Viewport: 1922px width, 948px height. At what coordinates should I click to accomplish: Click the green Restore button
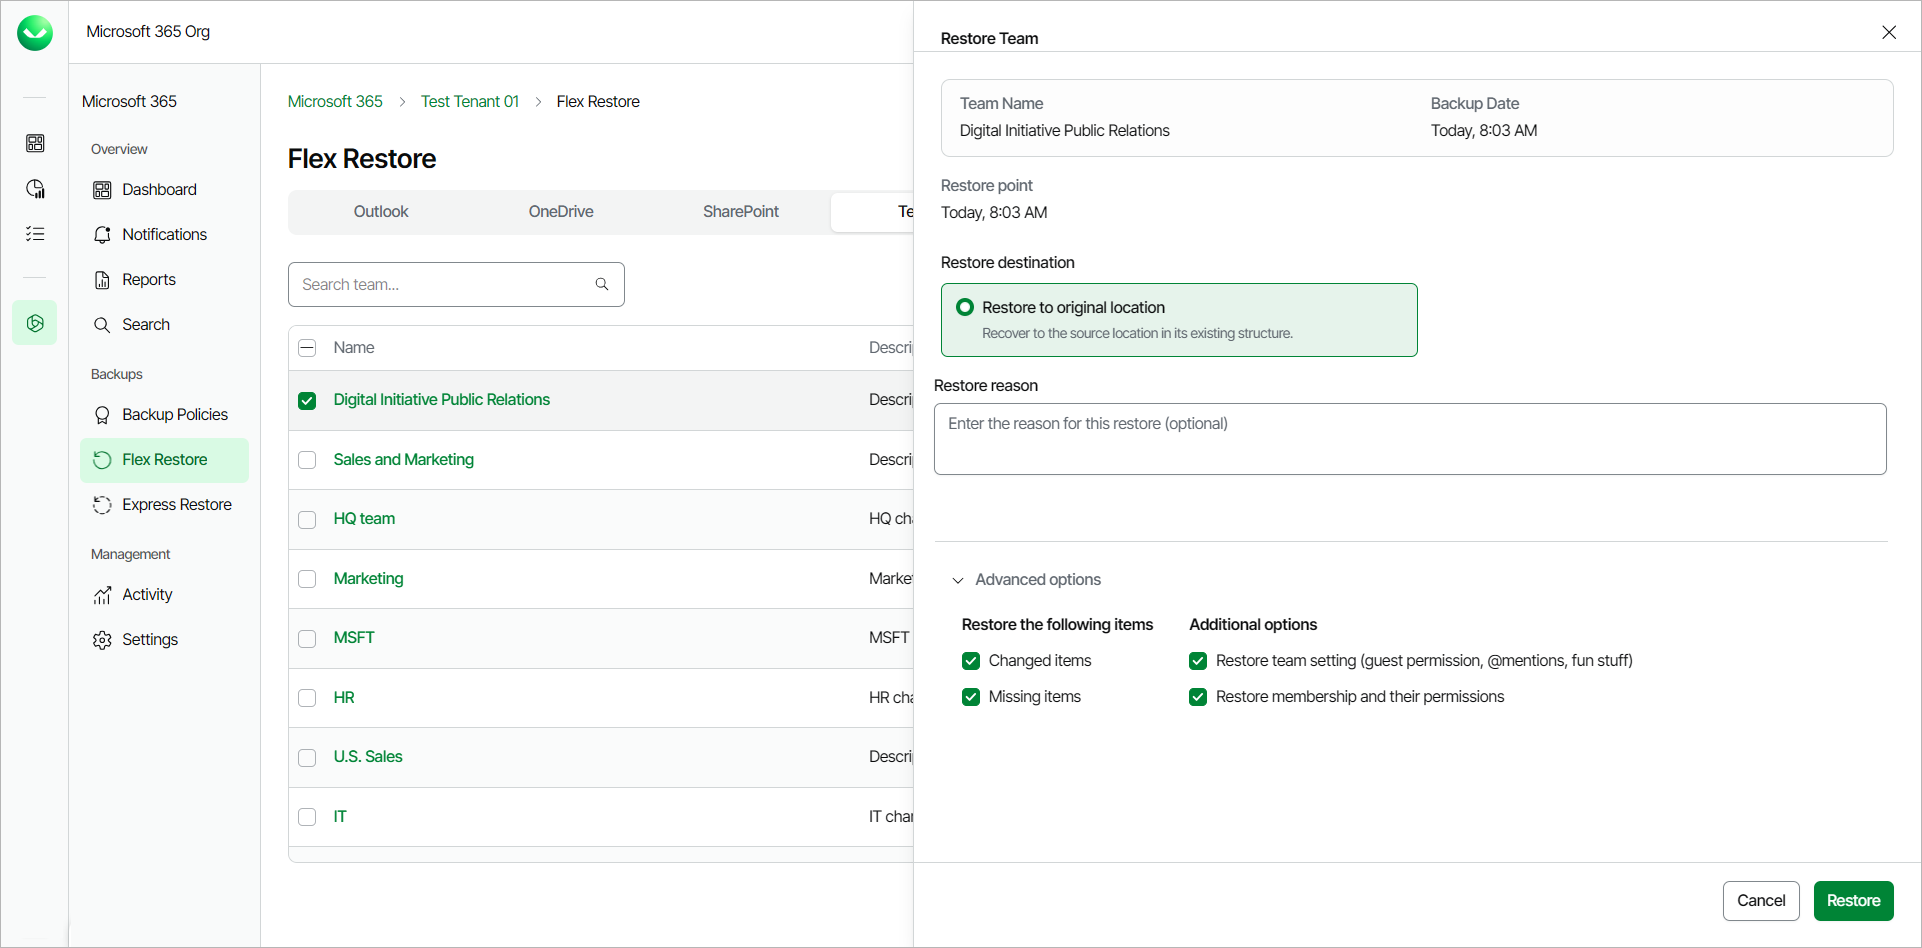pyautogui.click(x=1853, y=901)
